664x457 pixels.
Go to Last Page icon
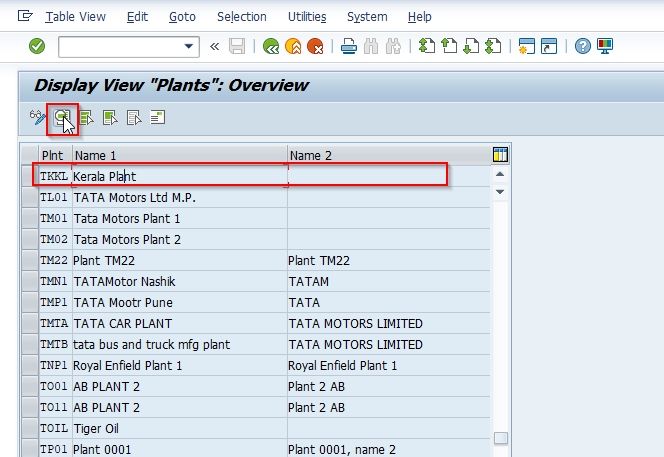click(x=493, y=46)
